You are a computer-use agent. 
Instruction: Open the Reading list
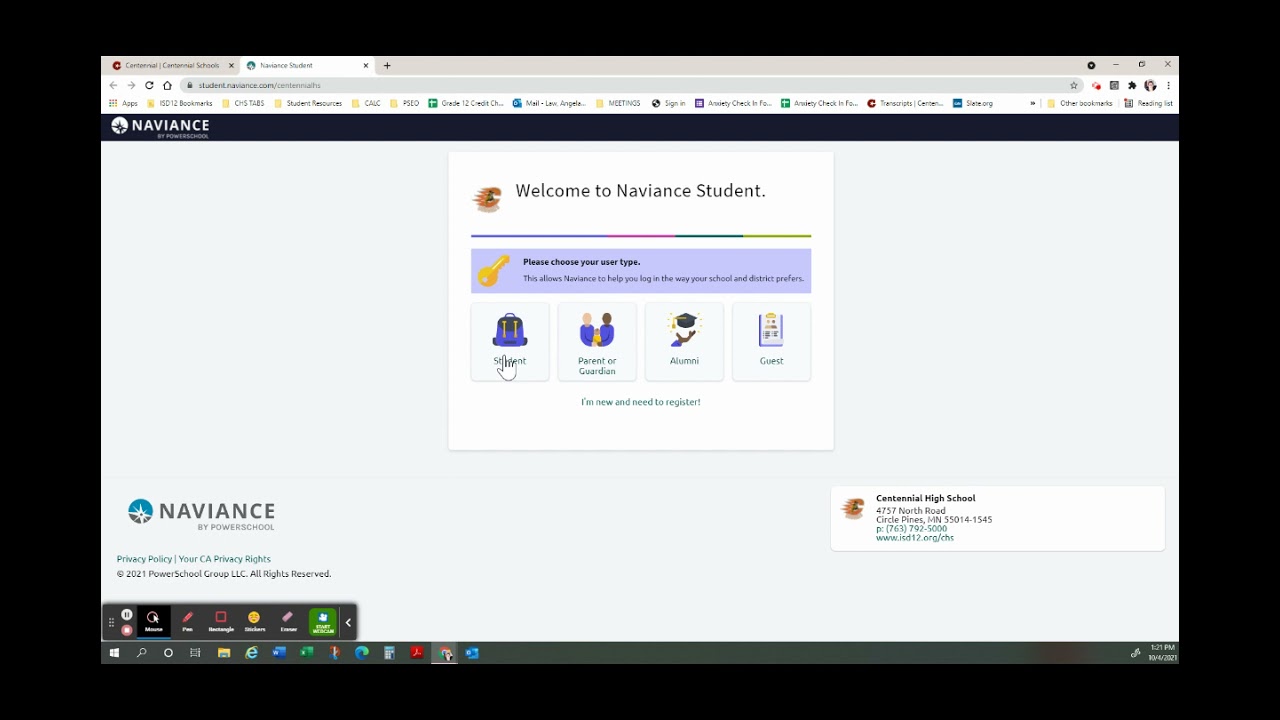[x=1148, y=103]
